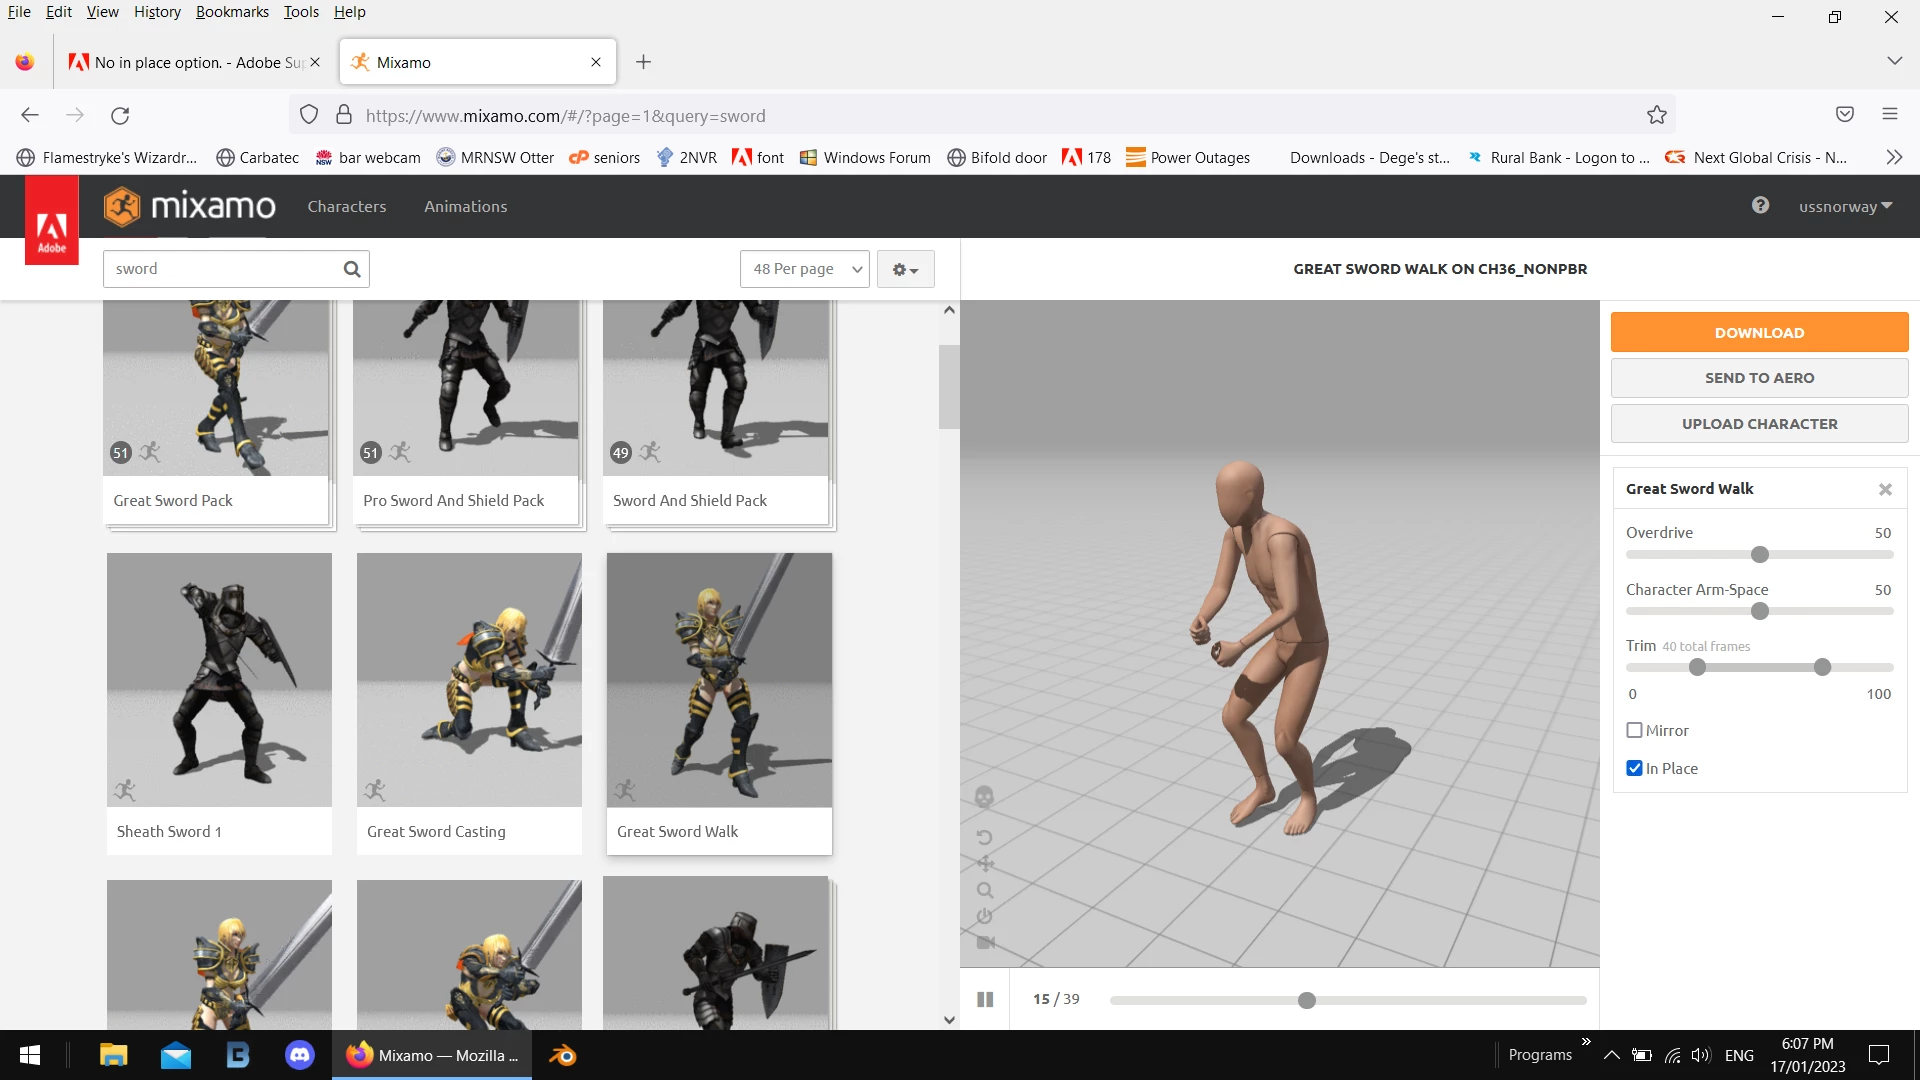Click the search magnifier in sword field
This screenshot has width=1920, height=1080.
pos(351,269)
